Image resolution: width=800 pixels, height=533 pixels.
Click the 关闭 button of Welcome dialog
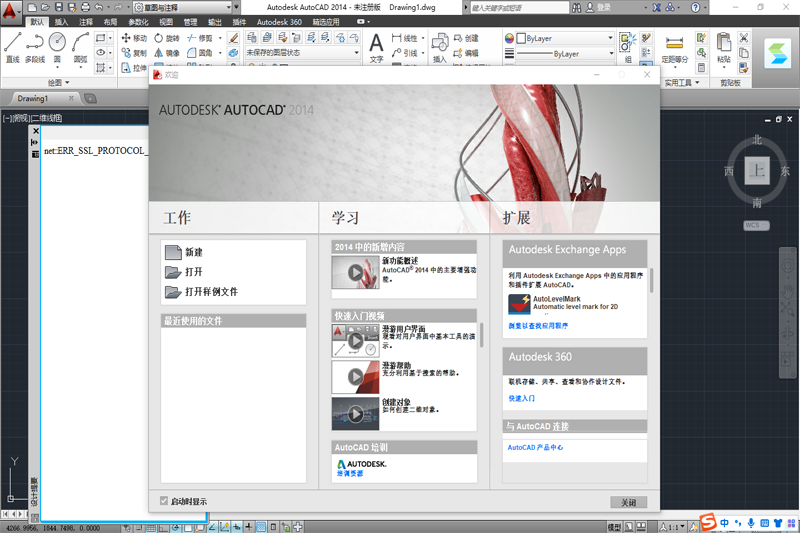(629, 502)
